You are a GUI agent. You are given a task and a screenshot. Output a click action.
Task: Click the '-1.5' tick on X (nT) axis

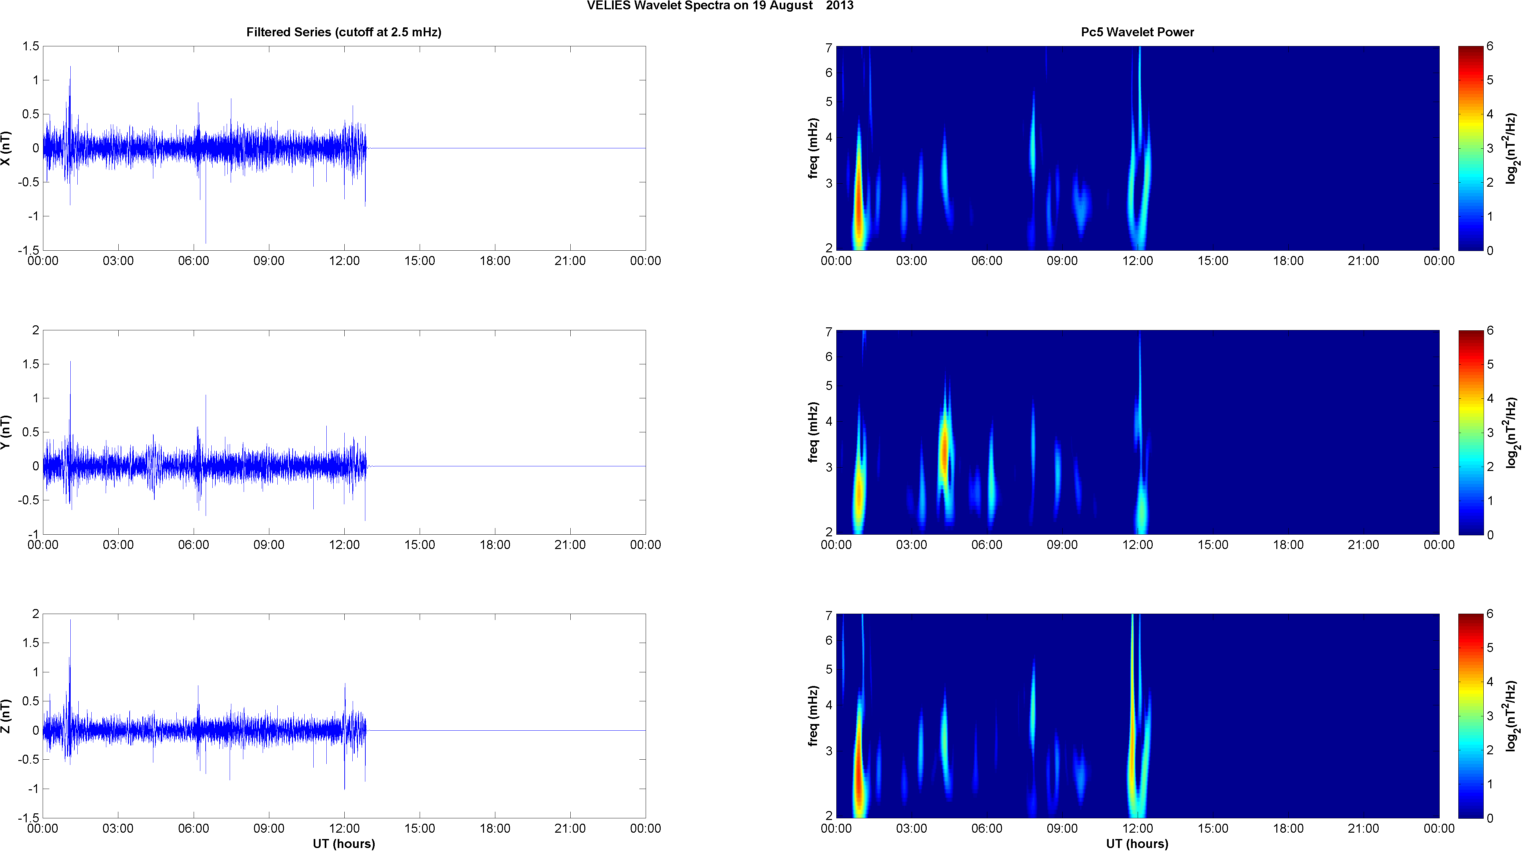pyautogui.click(x=29, y=250)
